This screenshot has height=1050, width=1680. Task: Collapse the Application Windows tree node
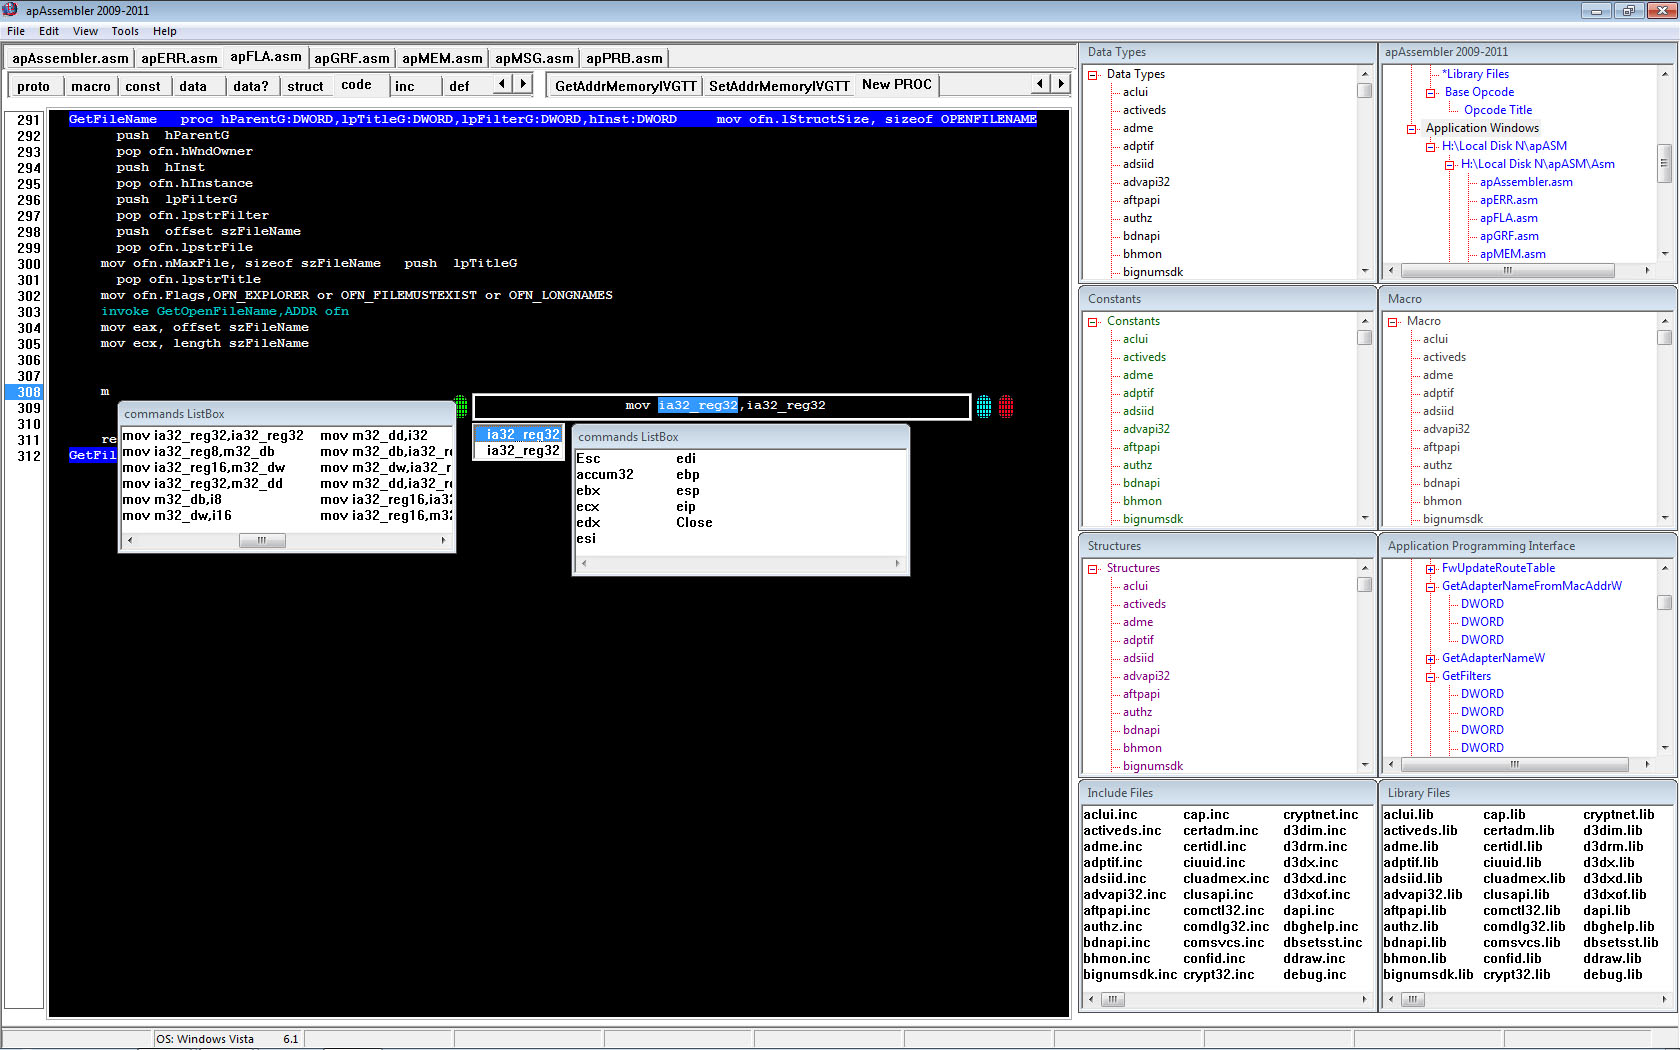1412,129
